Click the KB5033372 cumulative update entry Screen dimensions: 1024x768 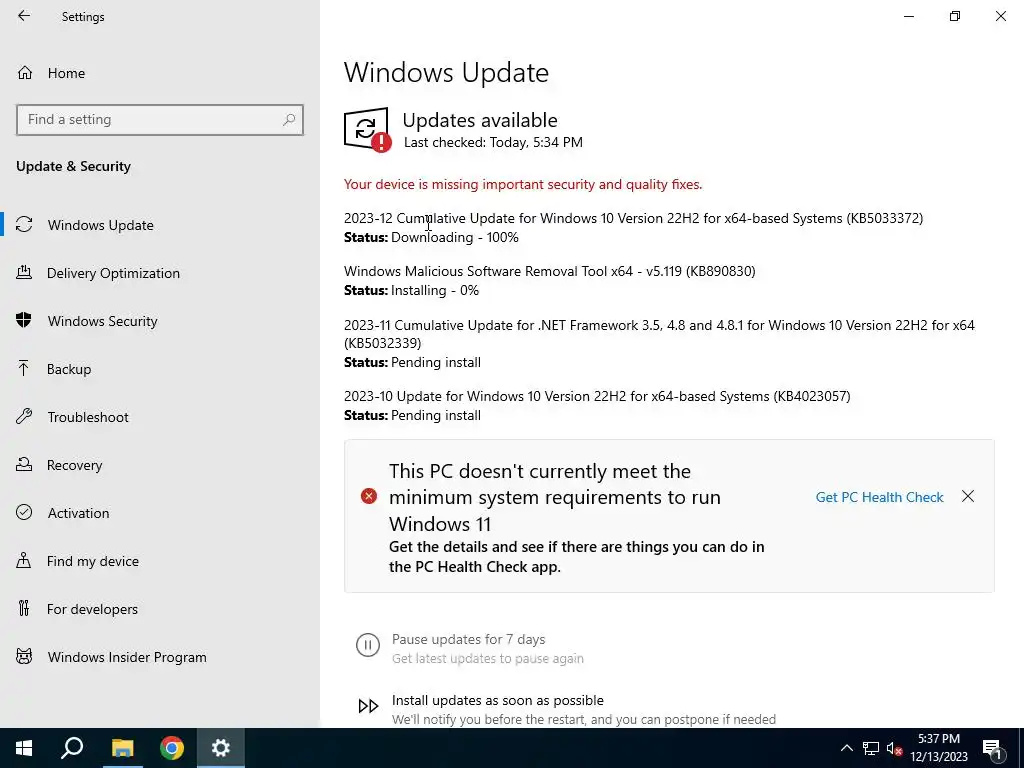tap(633, 218)
